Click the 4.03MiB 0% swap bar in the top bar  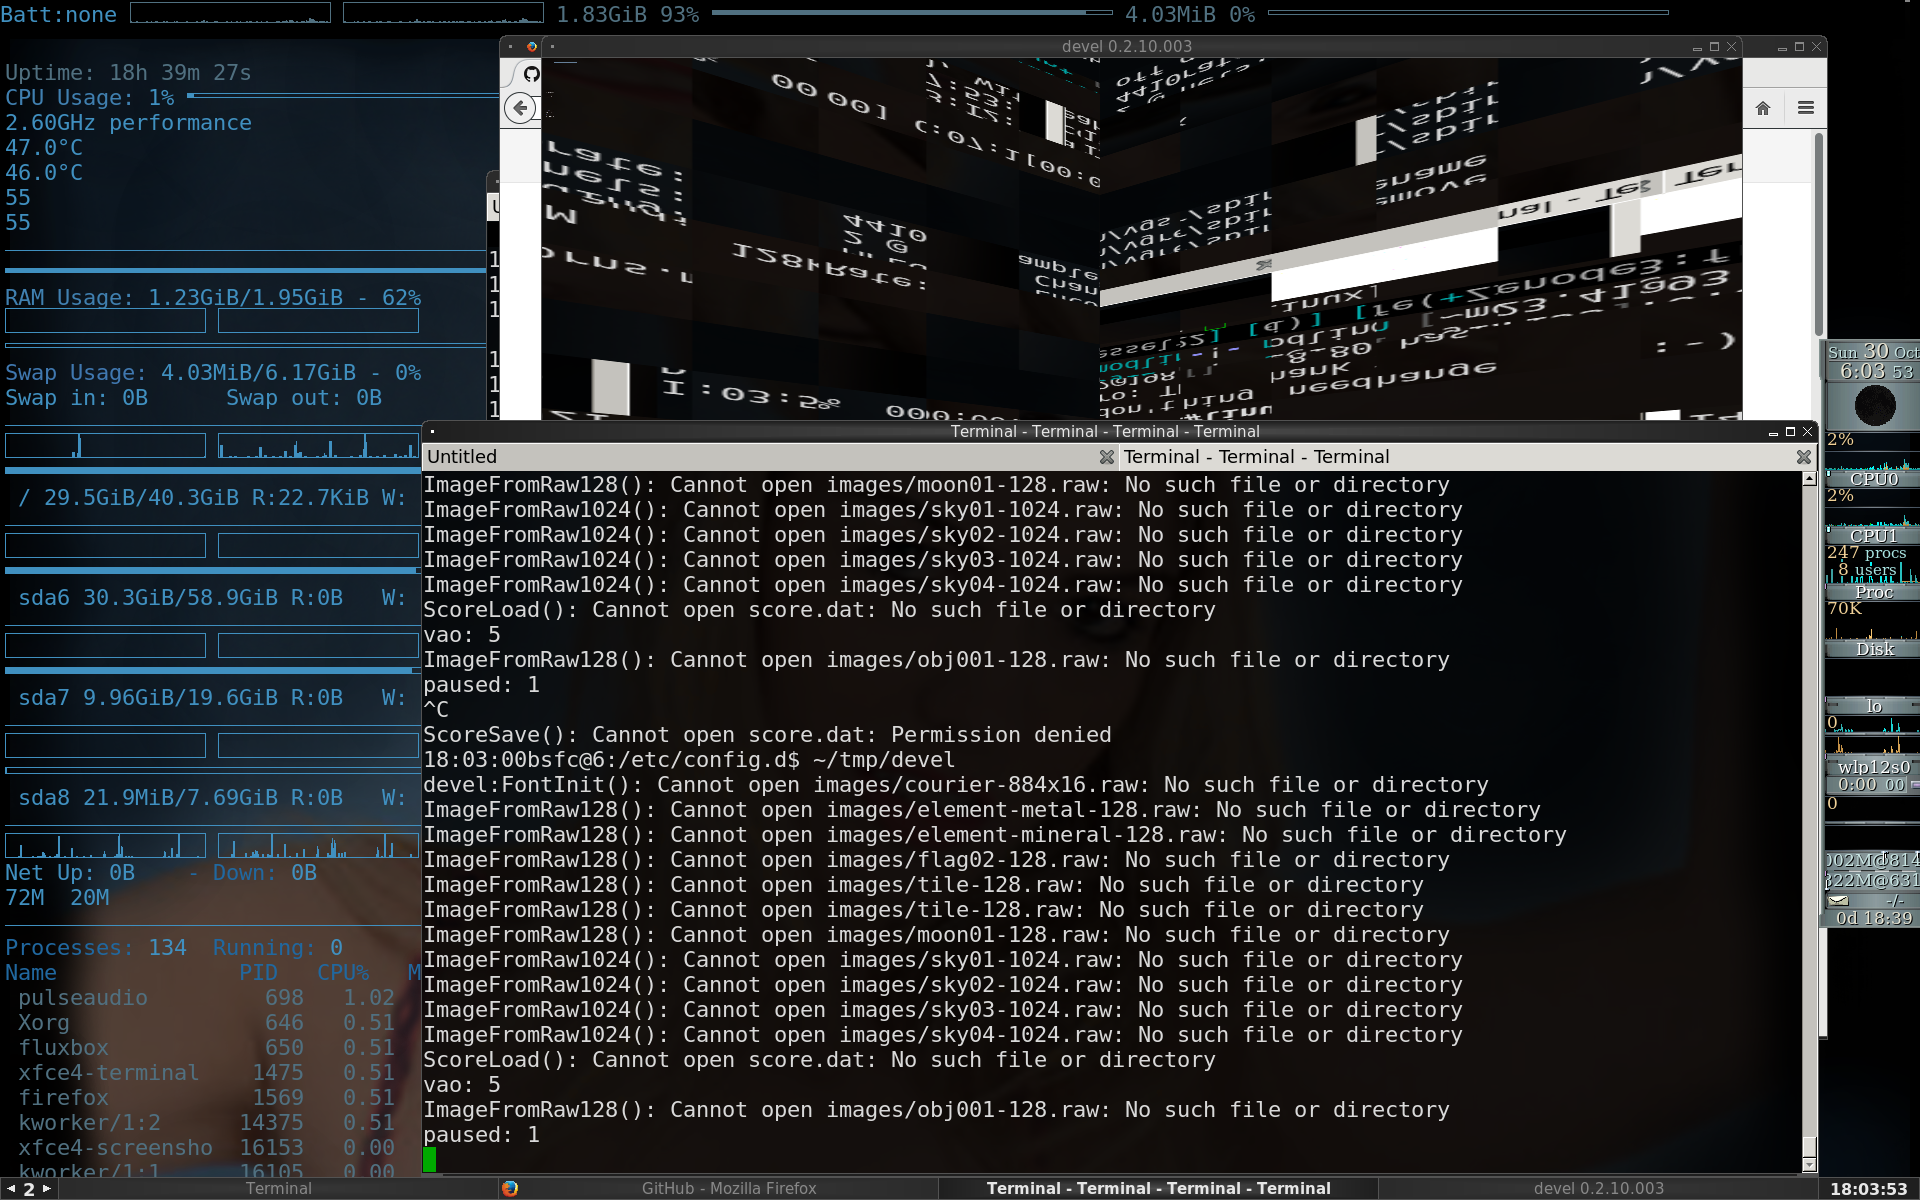point(1468,13)
